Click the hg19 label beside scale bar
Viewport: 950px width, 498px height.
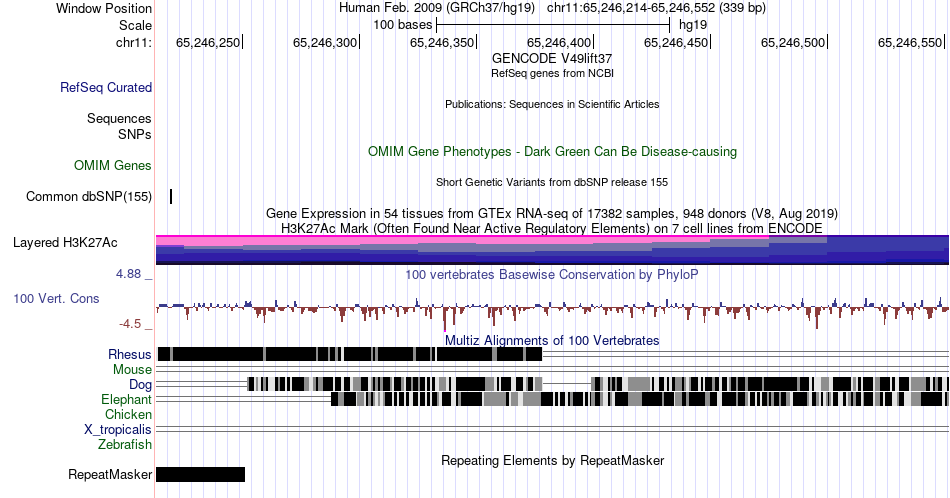coord(693,25)
